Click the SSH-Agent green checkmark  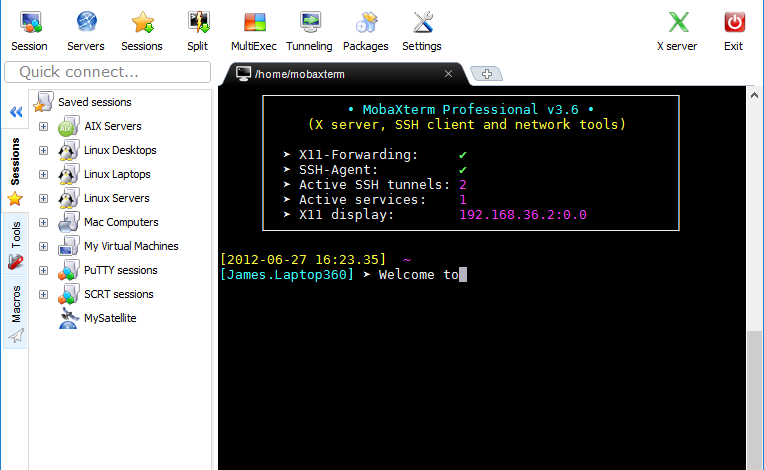tap(463, 170)
